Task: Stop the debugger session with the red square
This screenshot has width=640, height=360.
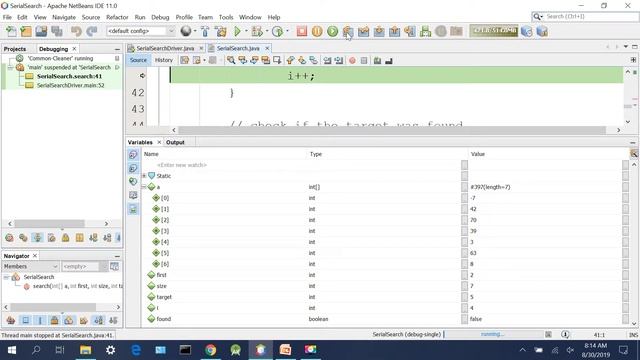Action: [302, 31]
